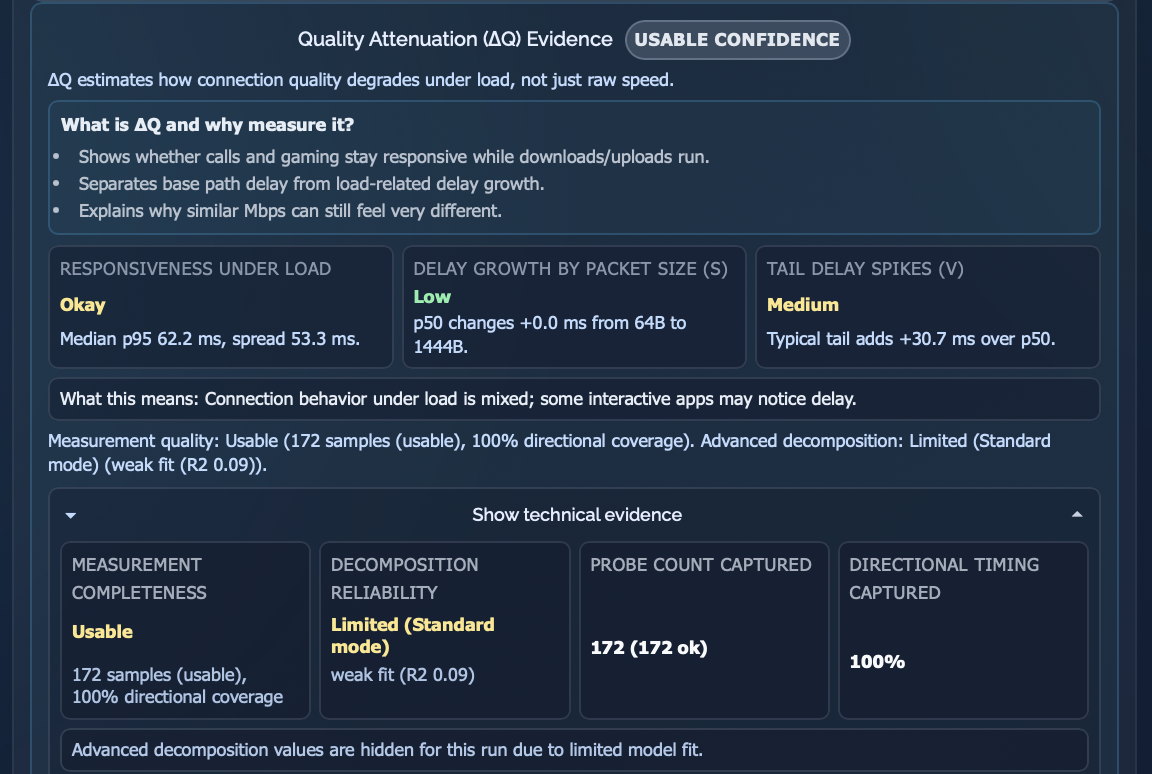Click the down arrow beside technical evidence
Image resolution: width=1152 pixels, height=774 pixels.
71,516
